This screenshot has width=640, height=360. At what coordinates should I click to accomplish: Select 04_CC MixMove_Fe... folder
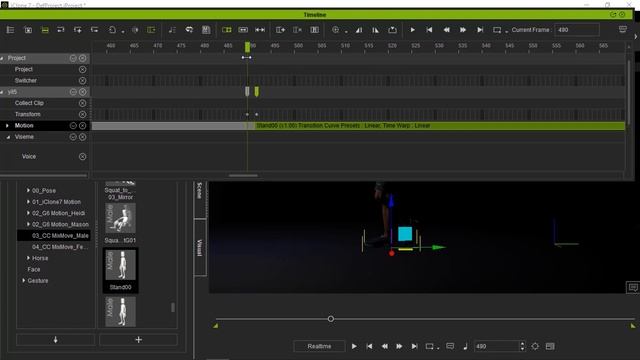pos(60,247)
